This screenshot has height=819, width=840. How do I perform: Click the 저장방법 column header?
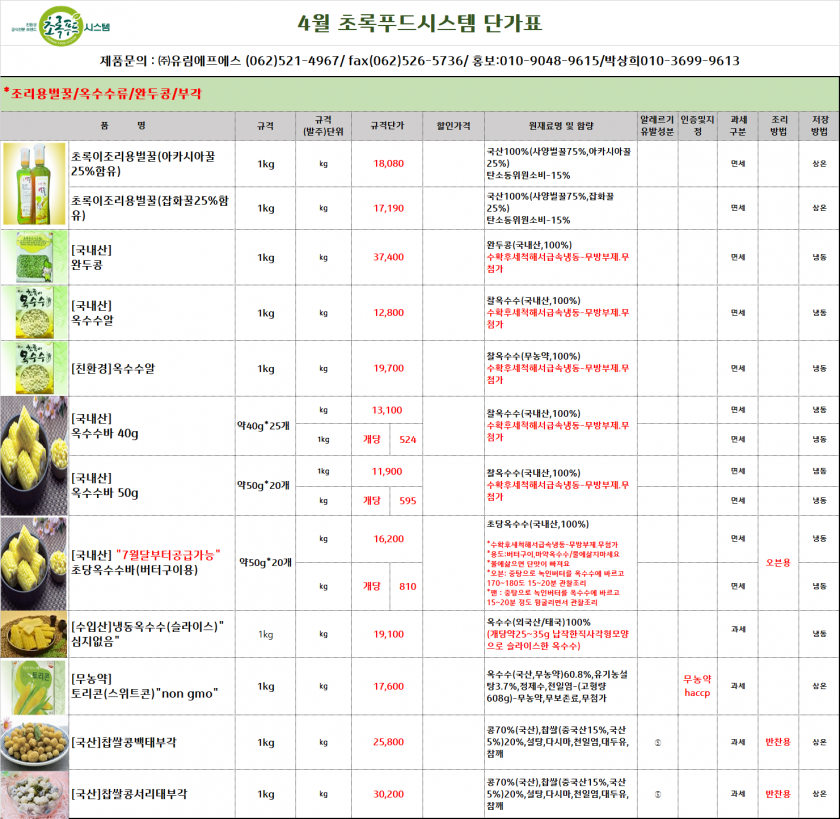tap(819, 126)
